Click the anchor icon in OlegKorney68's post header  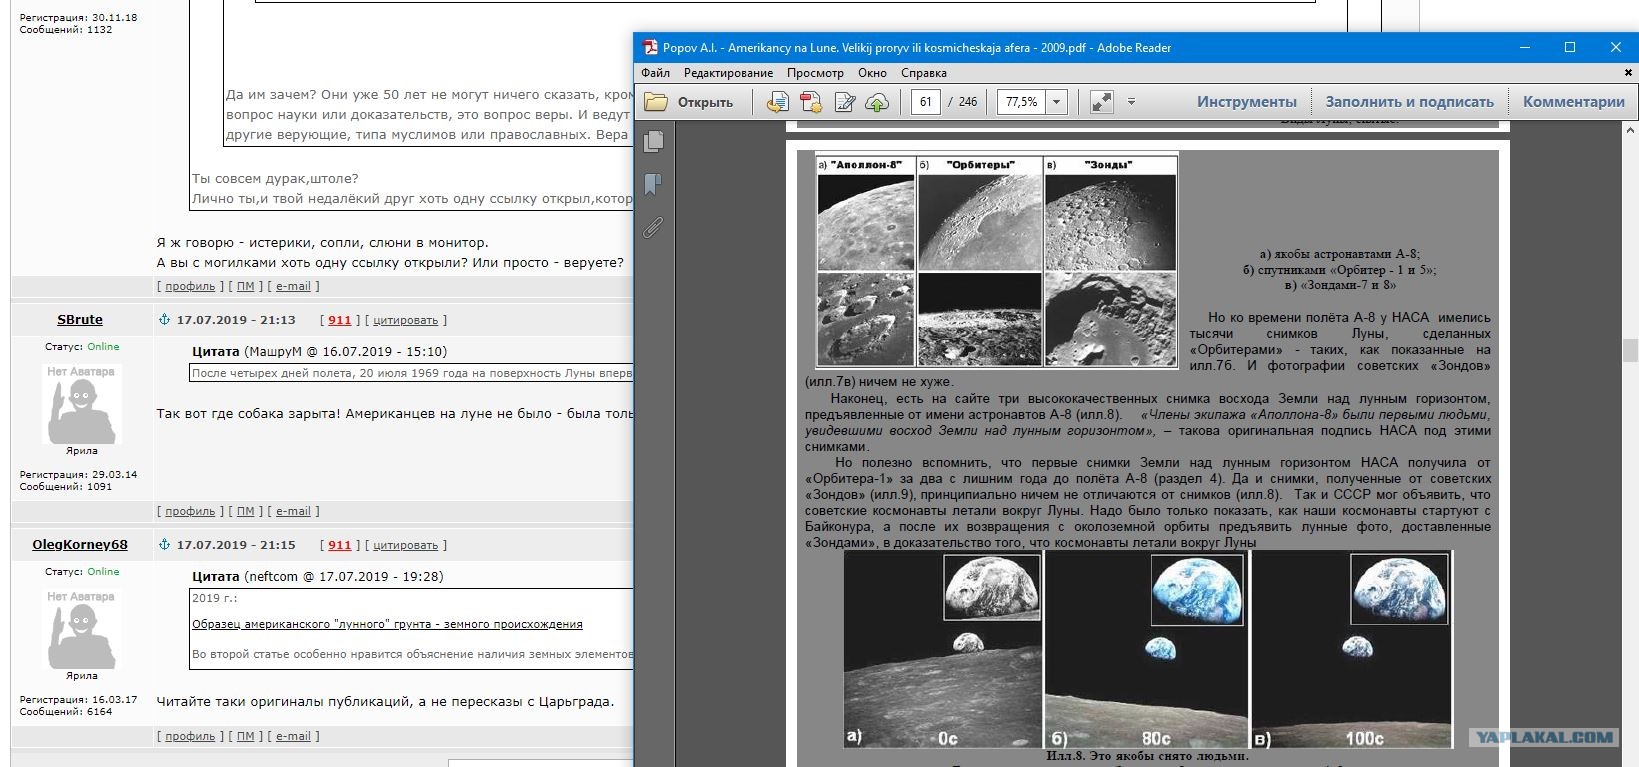point(165,545)
